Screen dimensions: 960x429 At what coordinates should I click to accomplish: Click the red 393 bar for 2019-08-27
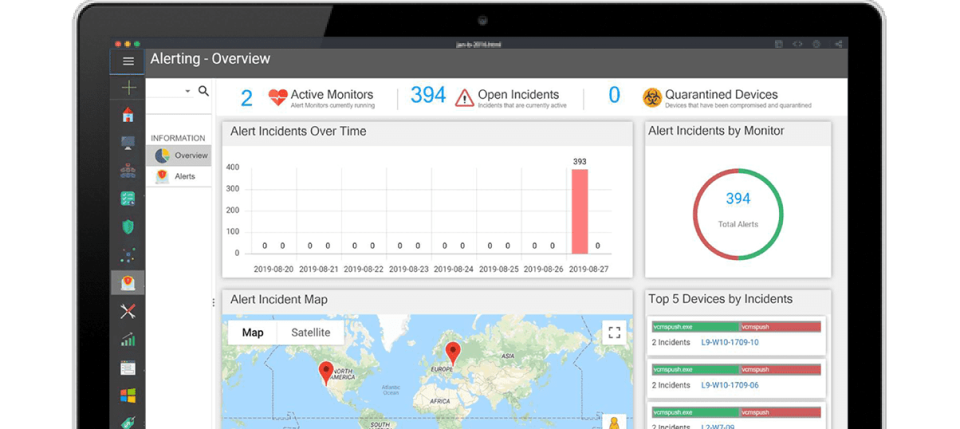pyautogui.click(x=580, y=211)
